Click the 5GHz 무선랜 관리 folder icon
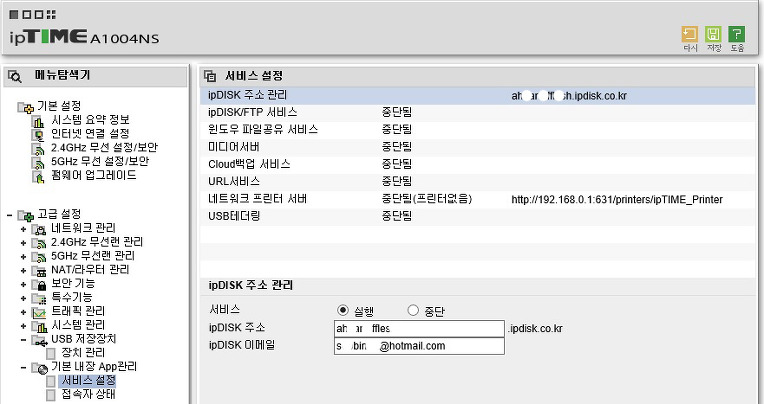Screen dimensions: 764x404 coord(39,256)
